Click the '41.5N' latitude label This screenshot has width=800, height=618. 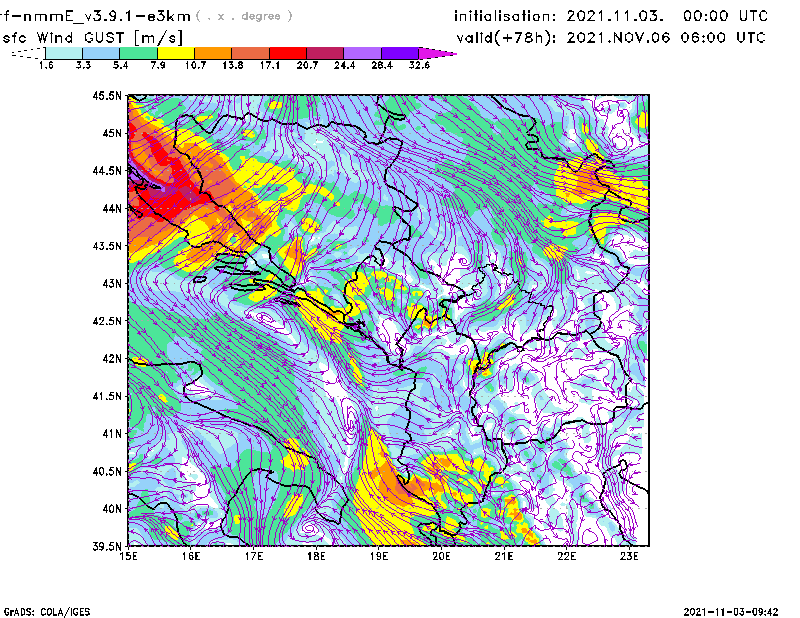coord(107,396)
